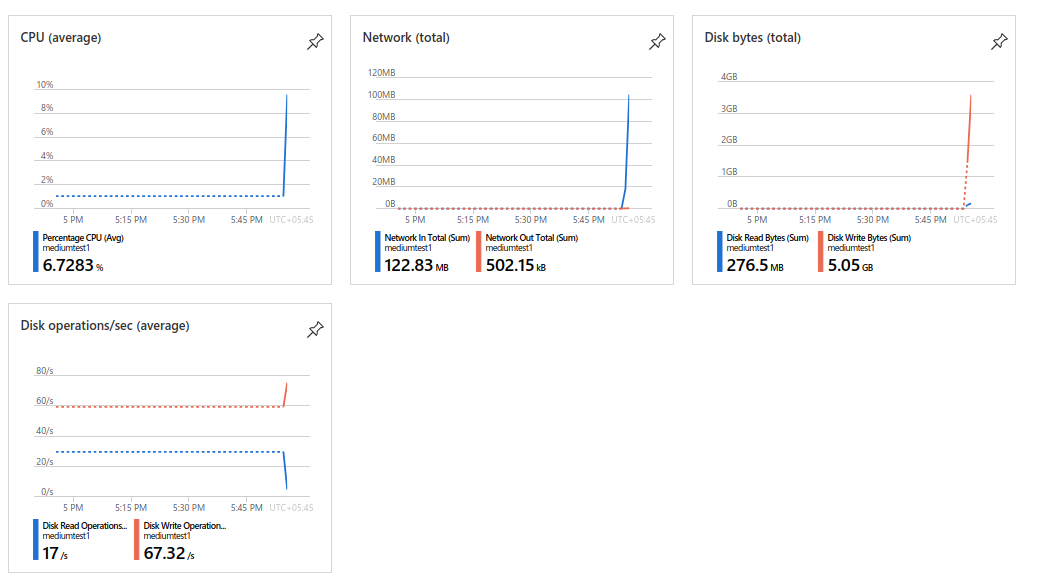Click the Percentage CPU (Avg) legend entry
Image resolution: width=1039 pixels, height=583 pixels.
pyautogui.click(x=79, y=252)
